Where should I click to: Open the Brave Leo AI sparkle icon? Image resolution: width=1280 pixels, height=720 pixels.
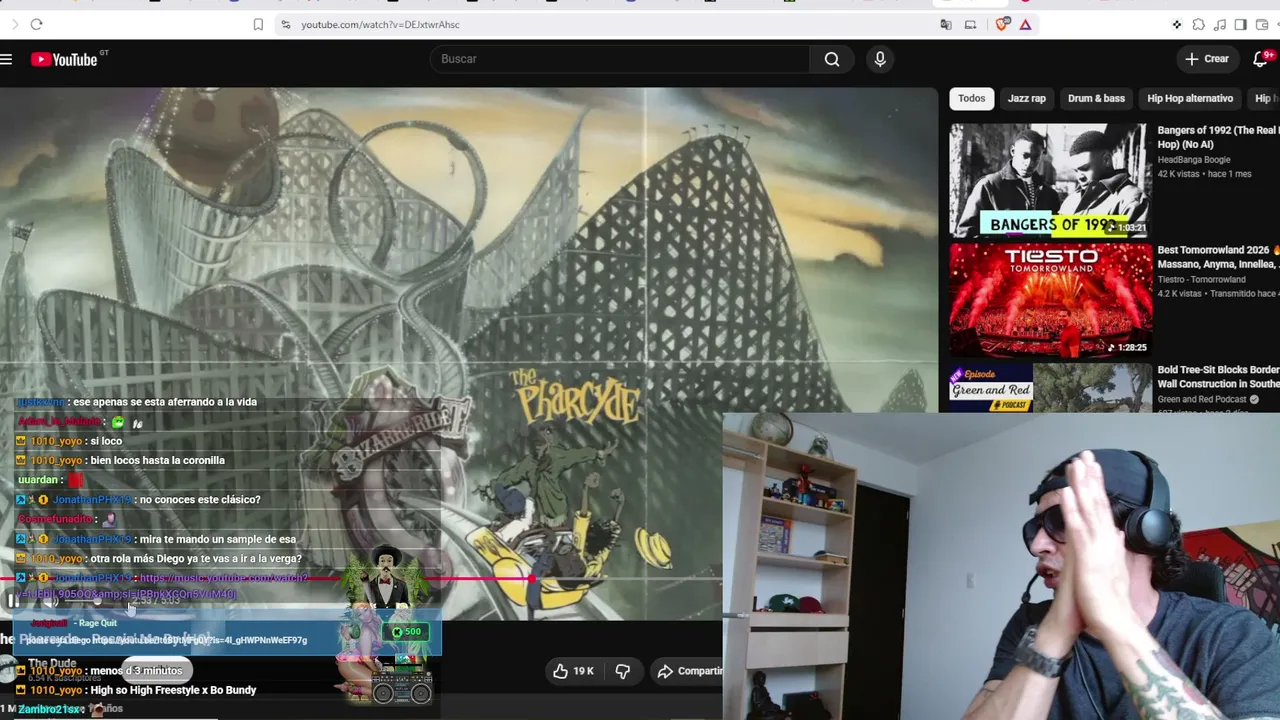pyautogui.click(x=1177, y=24)
